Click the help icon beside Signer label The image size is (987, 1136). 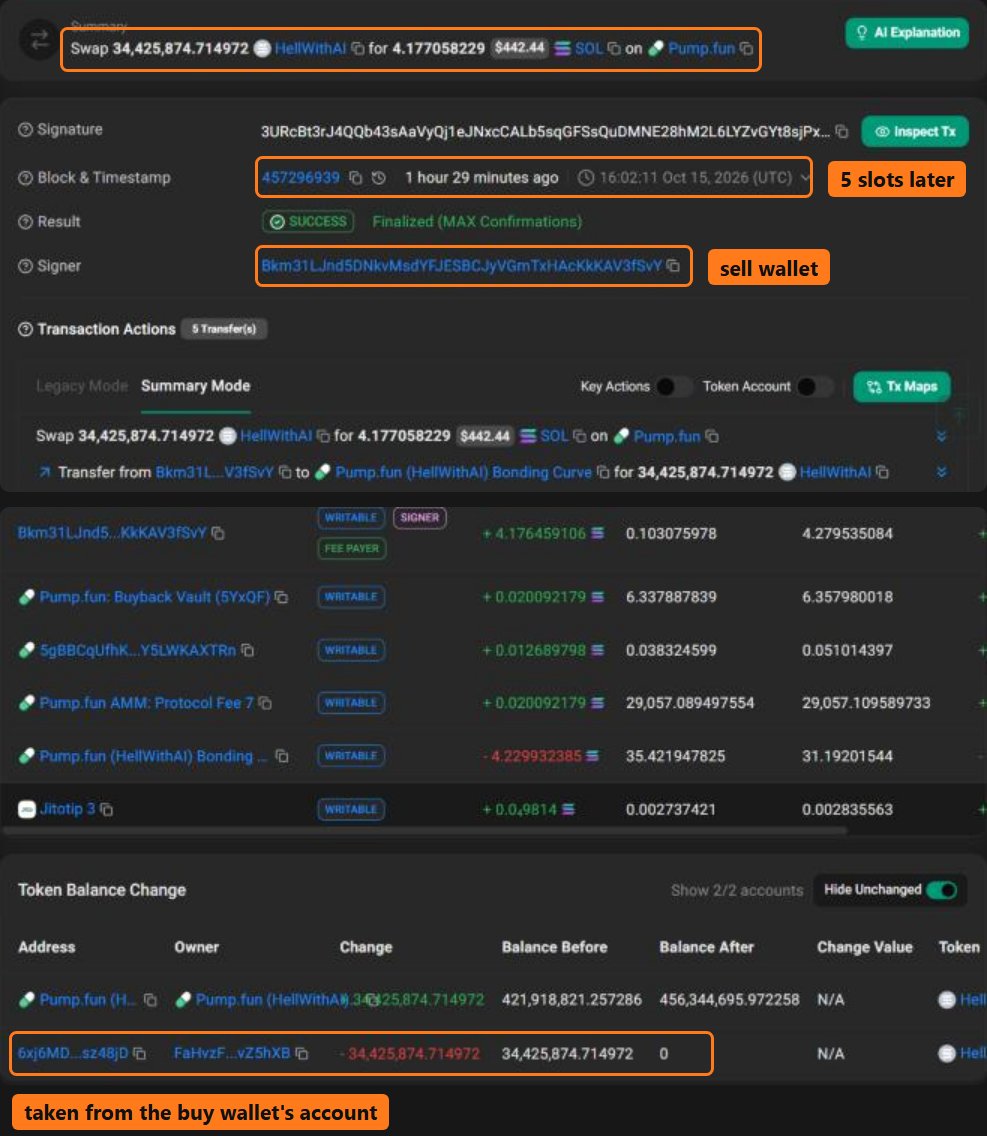25,266
